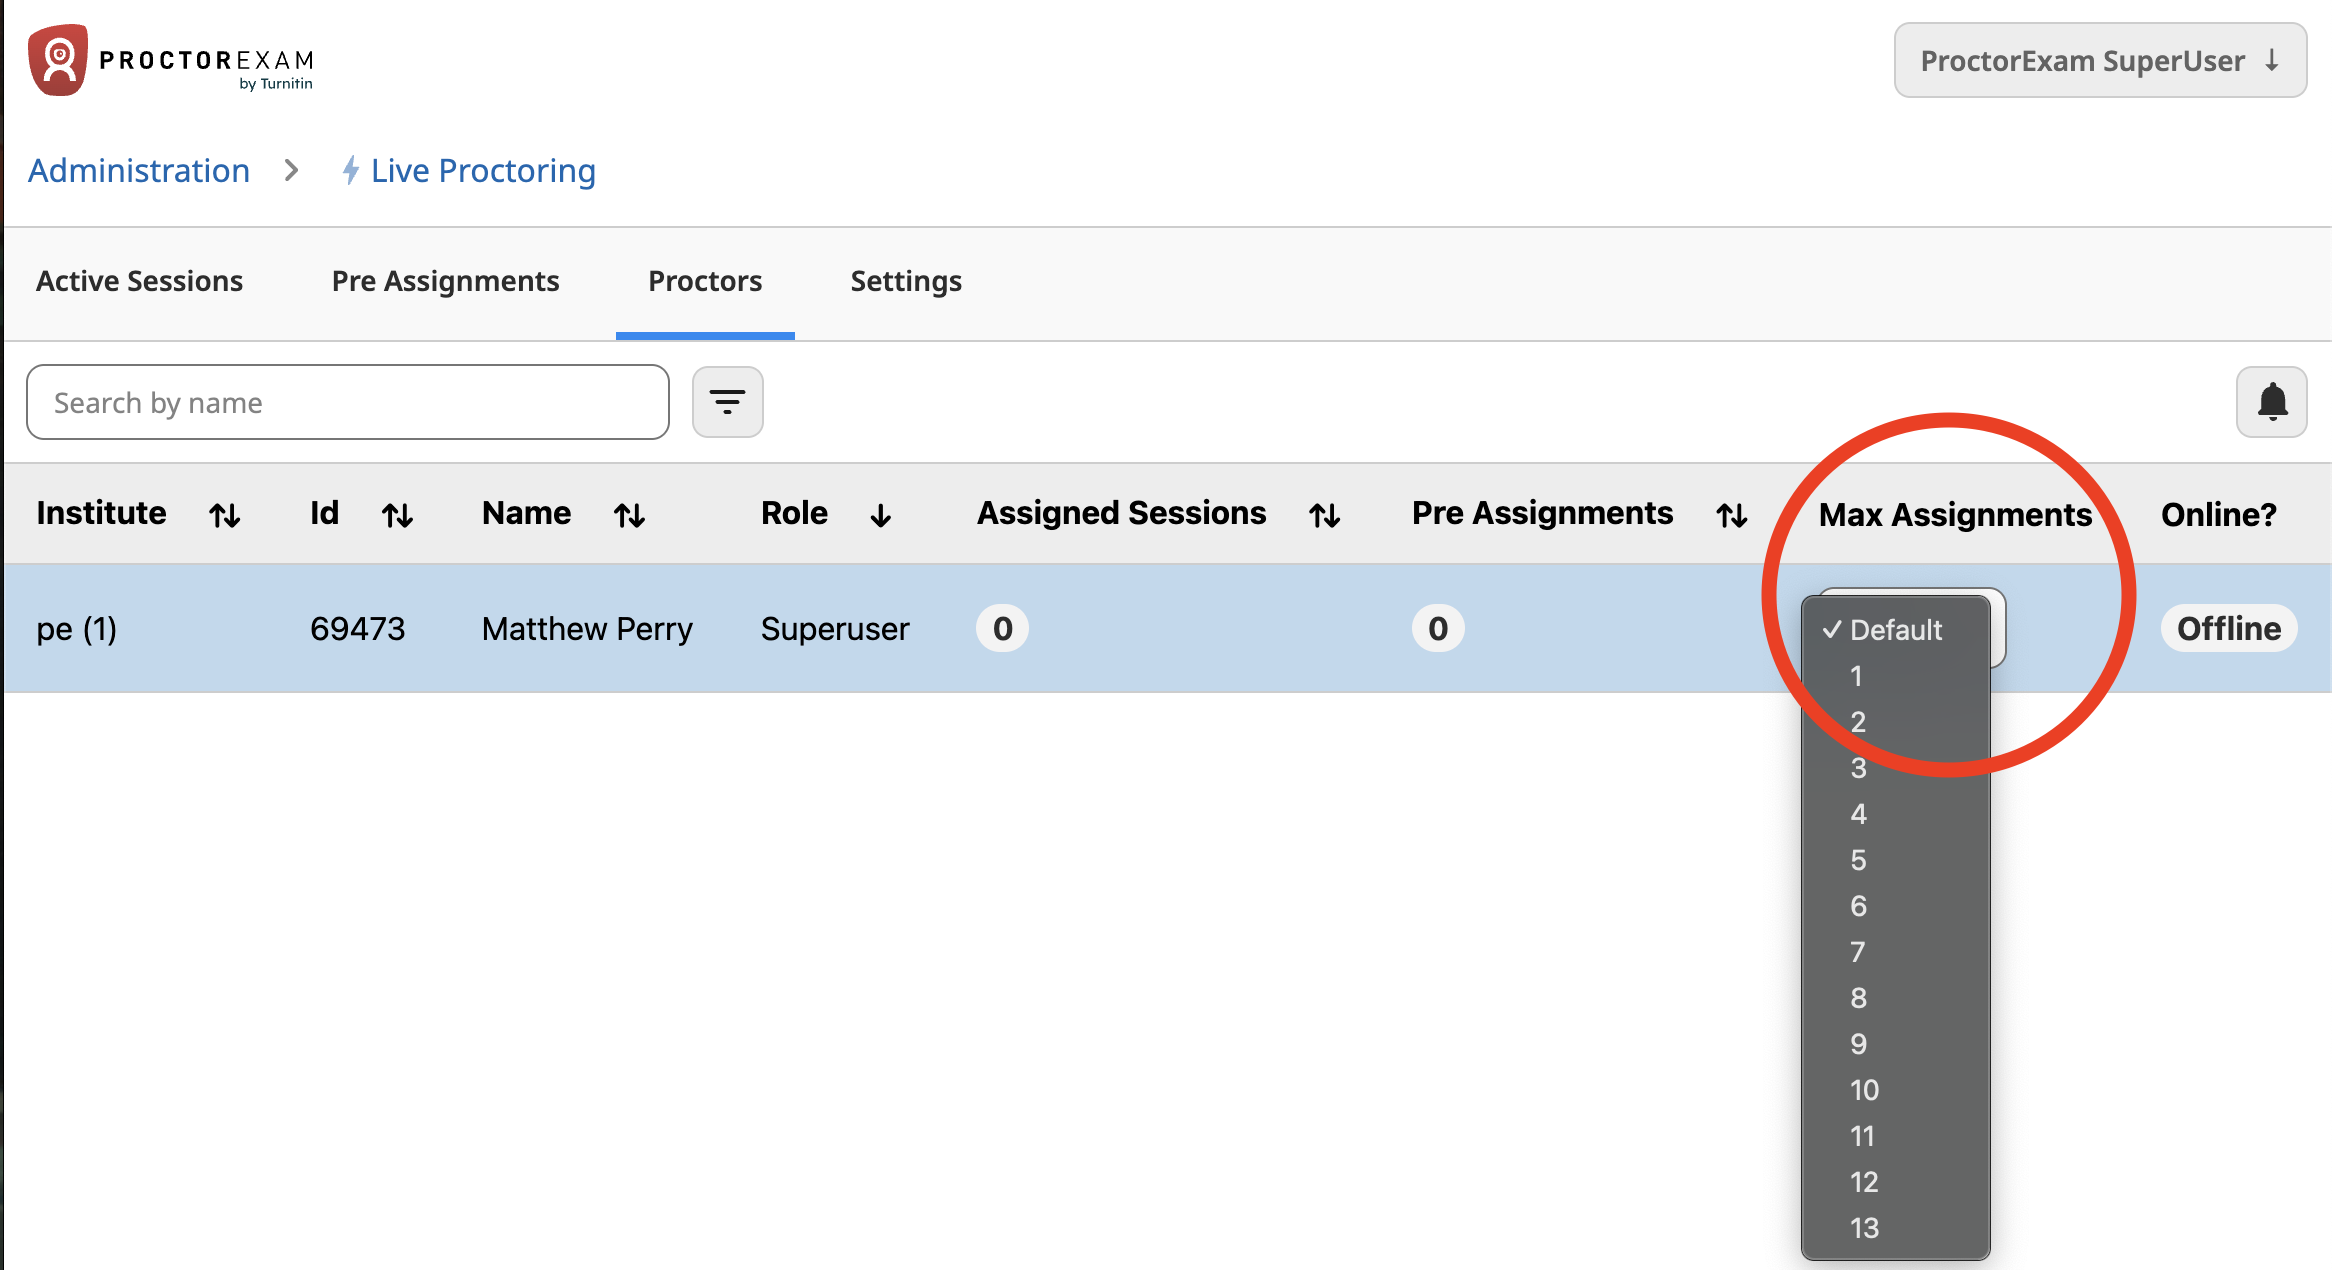Click the Institute column header text
The width and height of the screenshot is (2332, 1270).
[101, 513]
